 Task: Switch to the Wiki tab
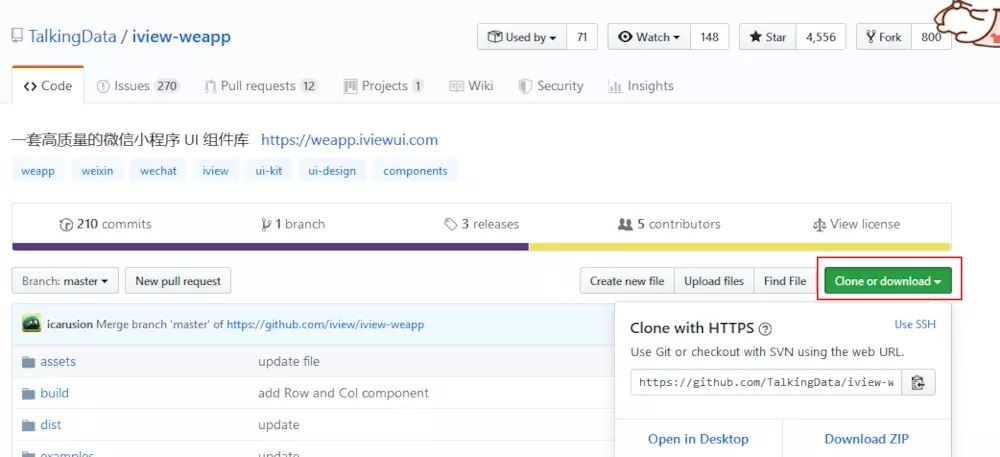tap(471, 85)
